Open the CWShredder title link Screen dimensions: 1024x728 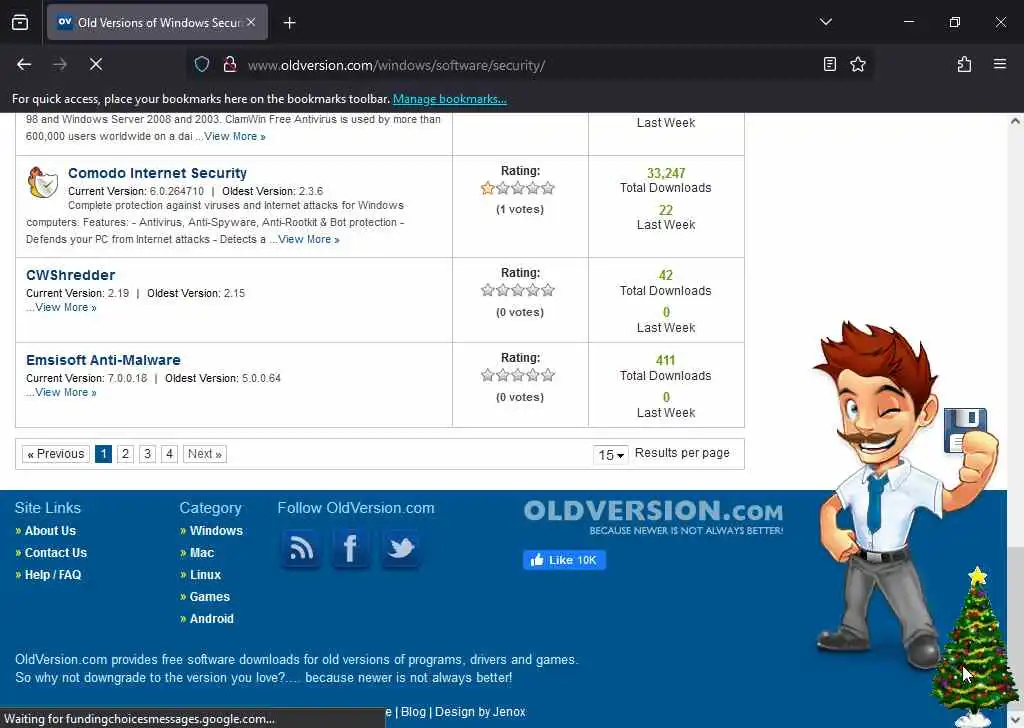[x=71, y=275]
